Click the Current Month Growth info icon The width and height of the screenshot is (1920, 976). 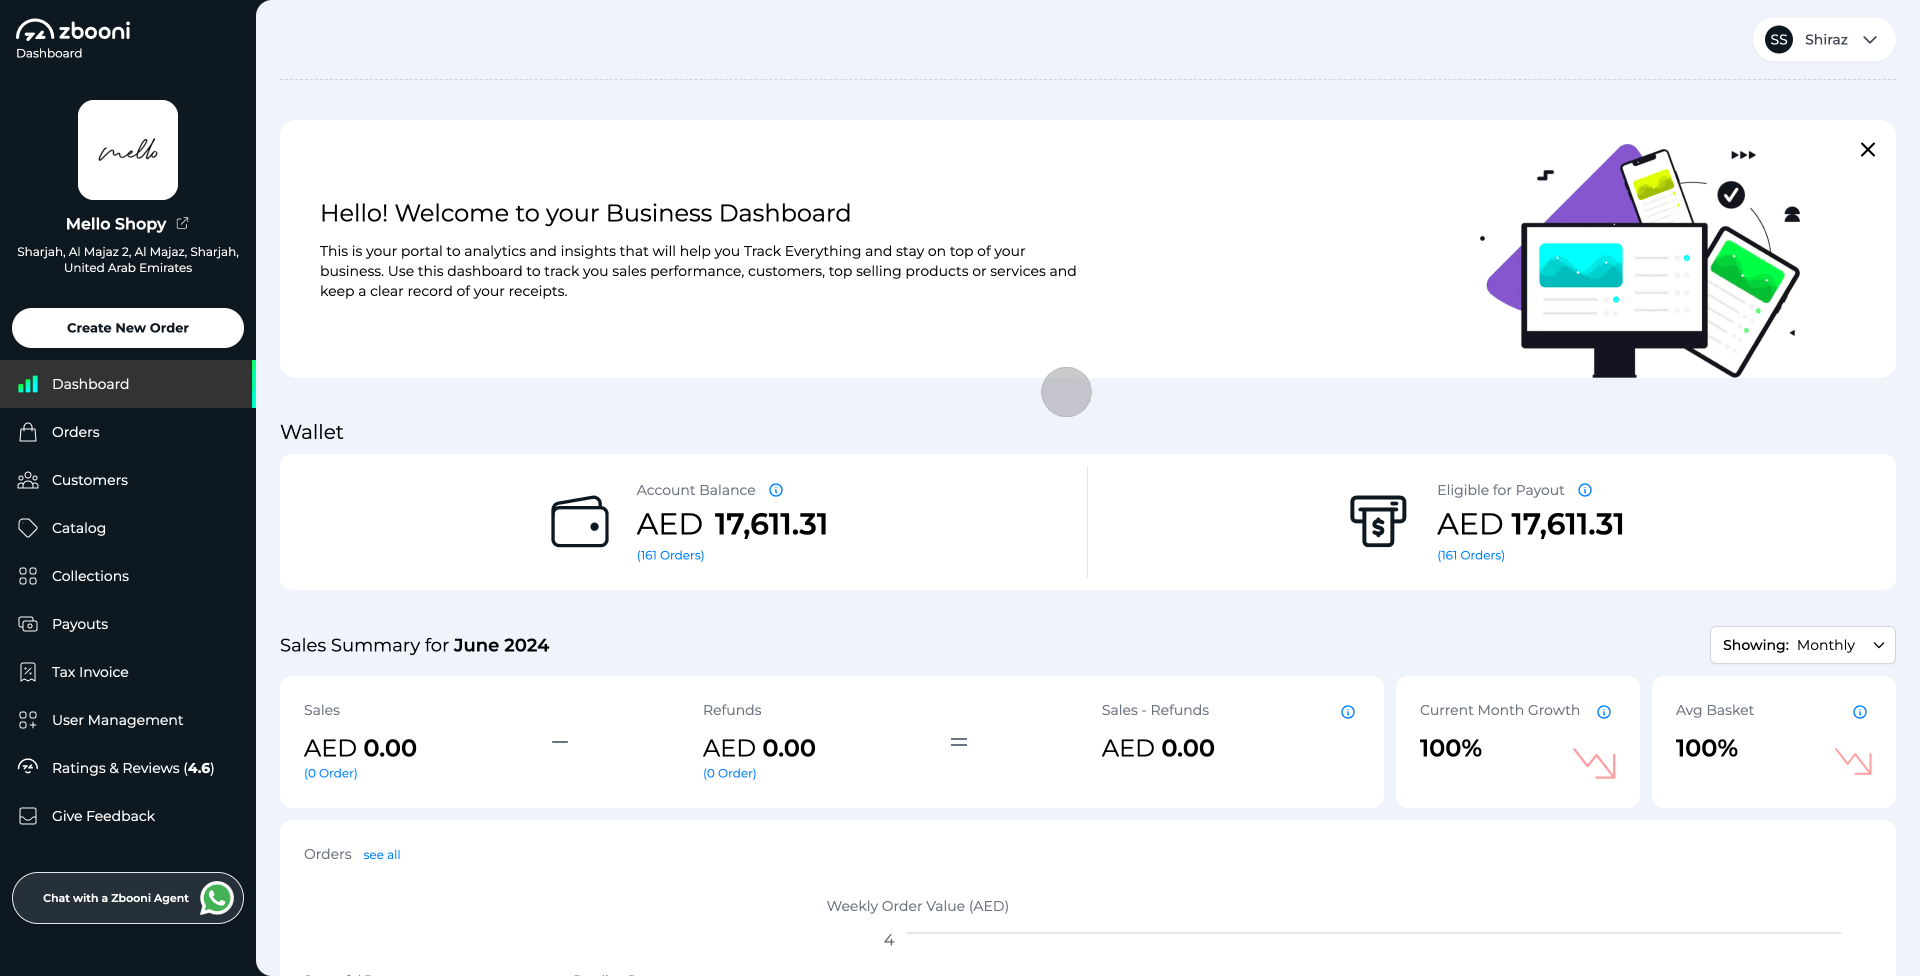1604,712
